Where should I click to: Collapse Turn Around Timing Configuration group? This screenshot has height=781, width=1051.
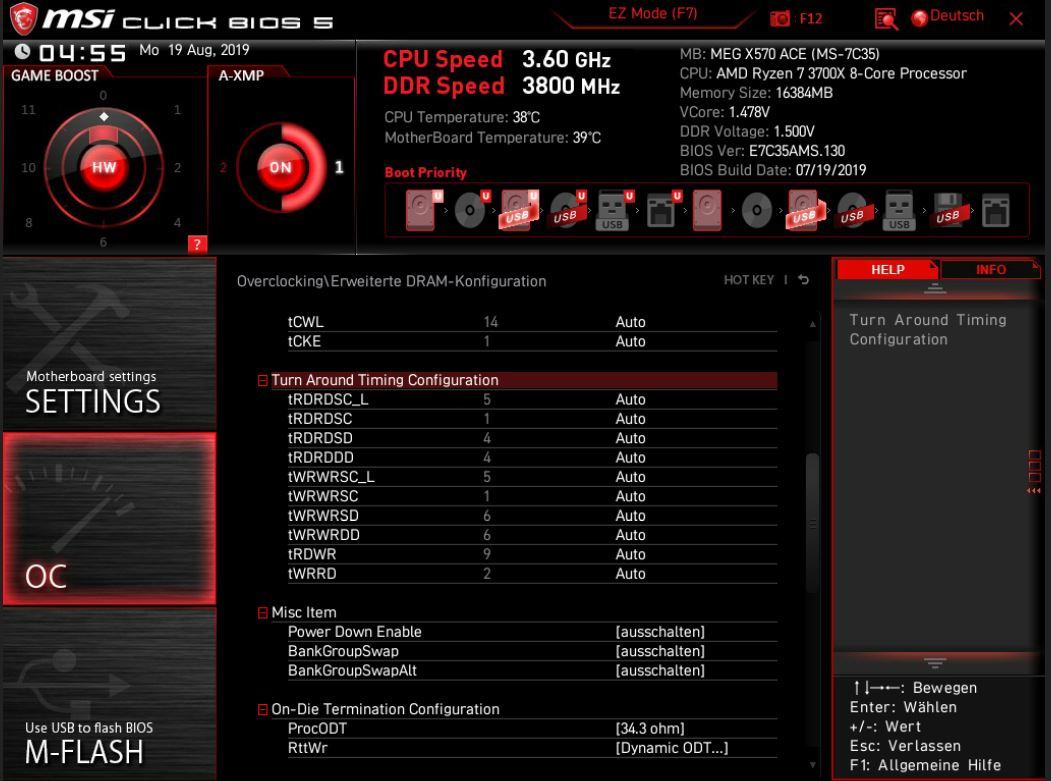pos(263,381)
